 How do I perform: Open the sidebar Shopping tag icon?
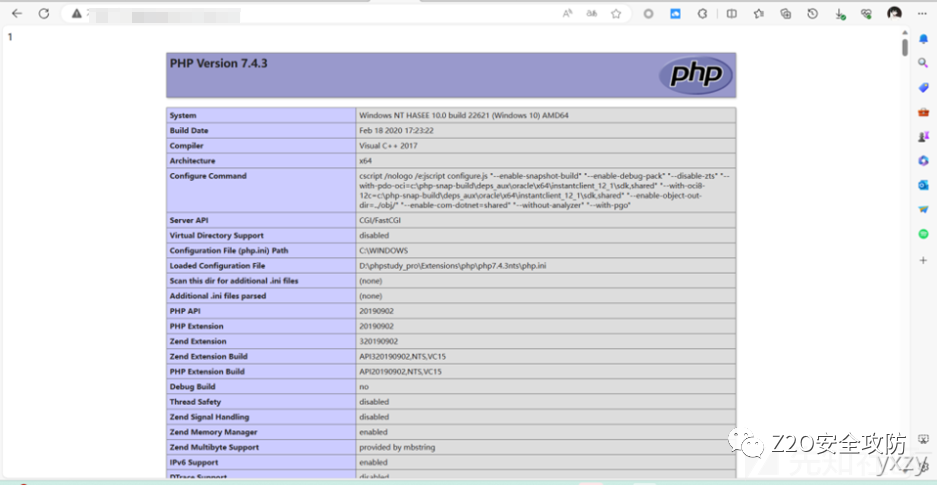[x=923, y=88]
